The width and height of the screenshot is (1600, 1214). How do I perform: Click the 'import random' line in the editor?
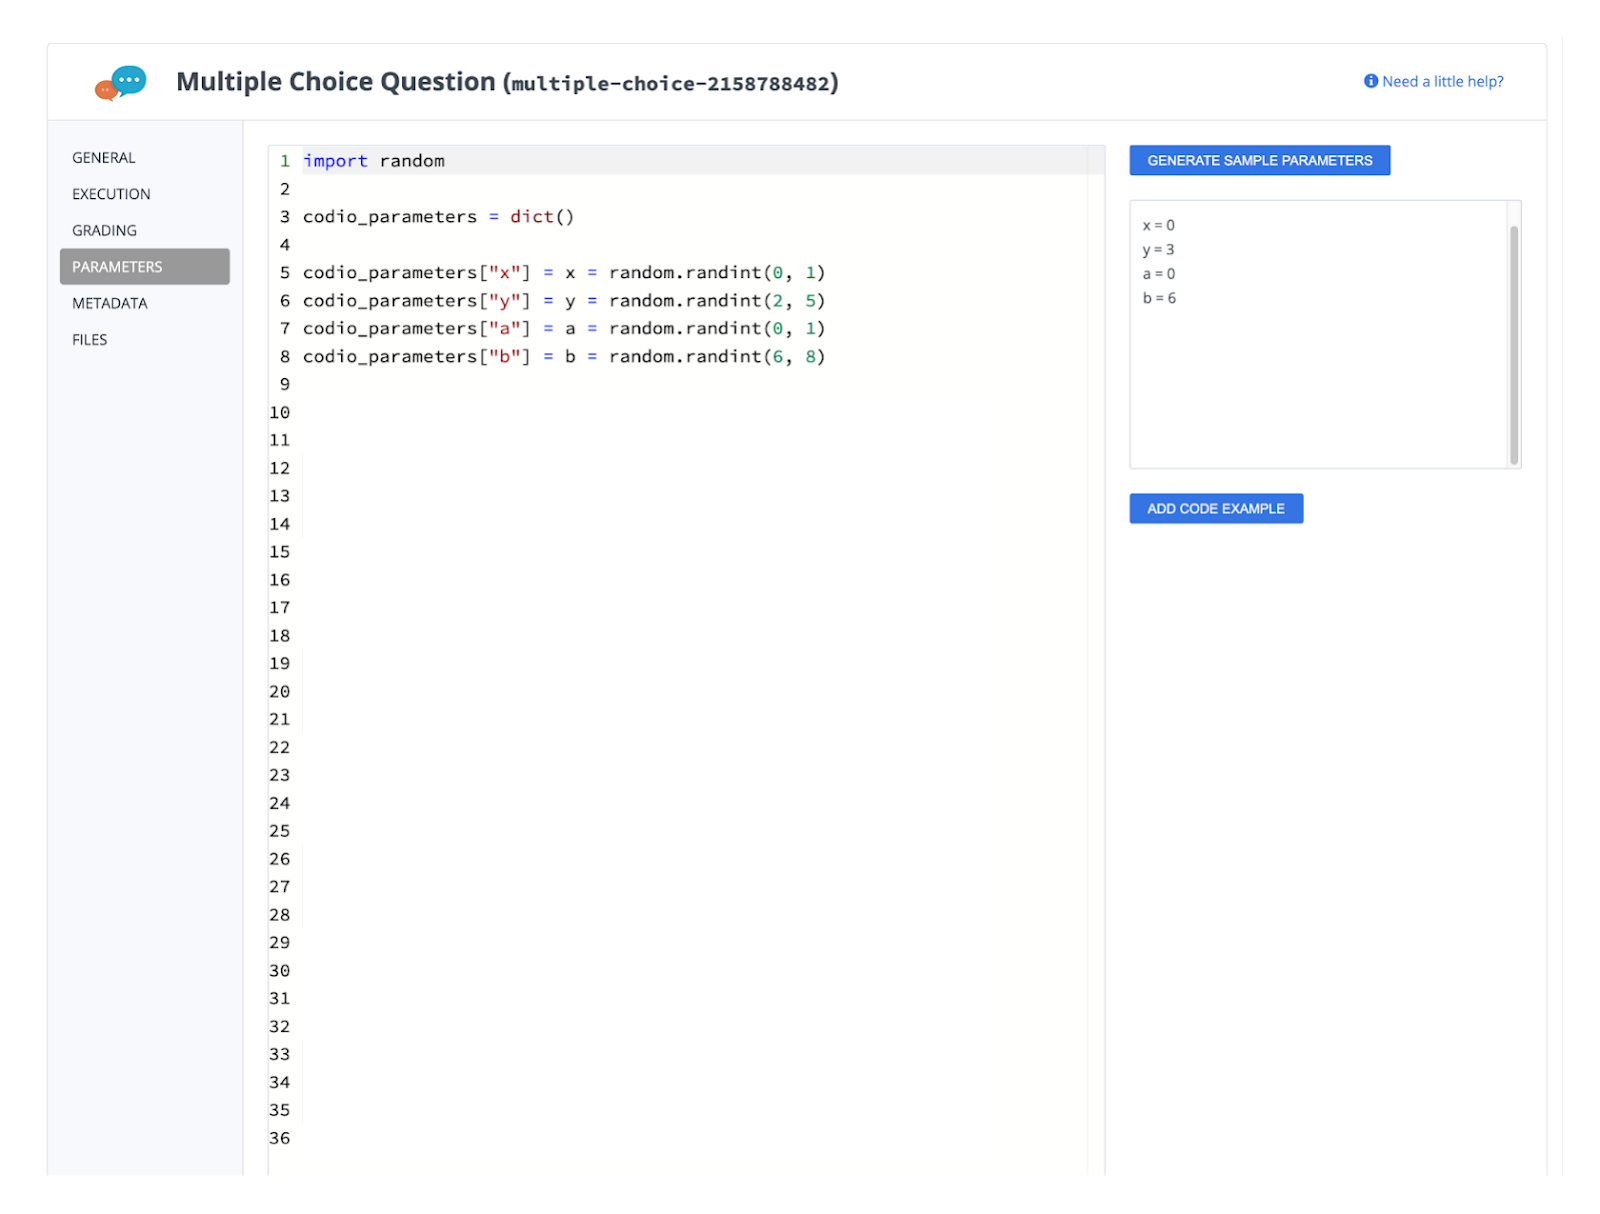374,160
